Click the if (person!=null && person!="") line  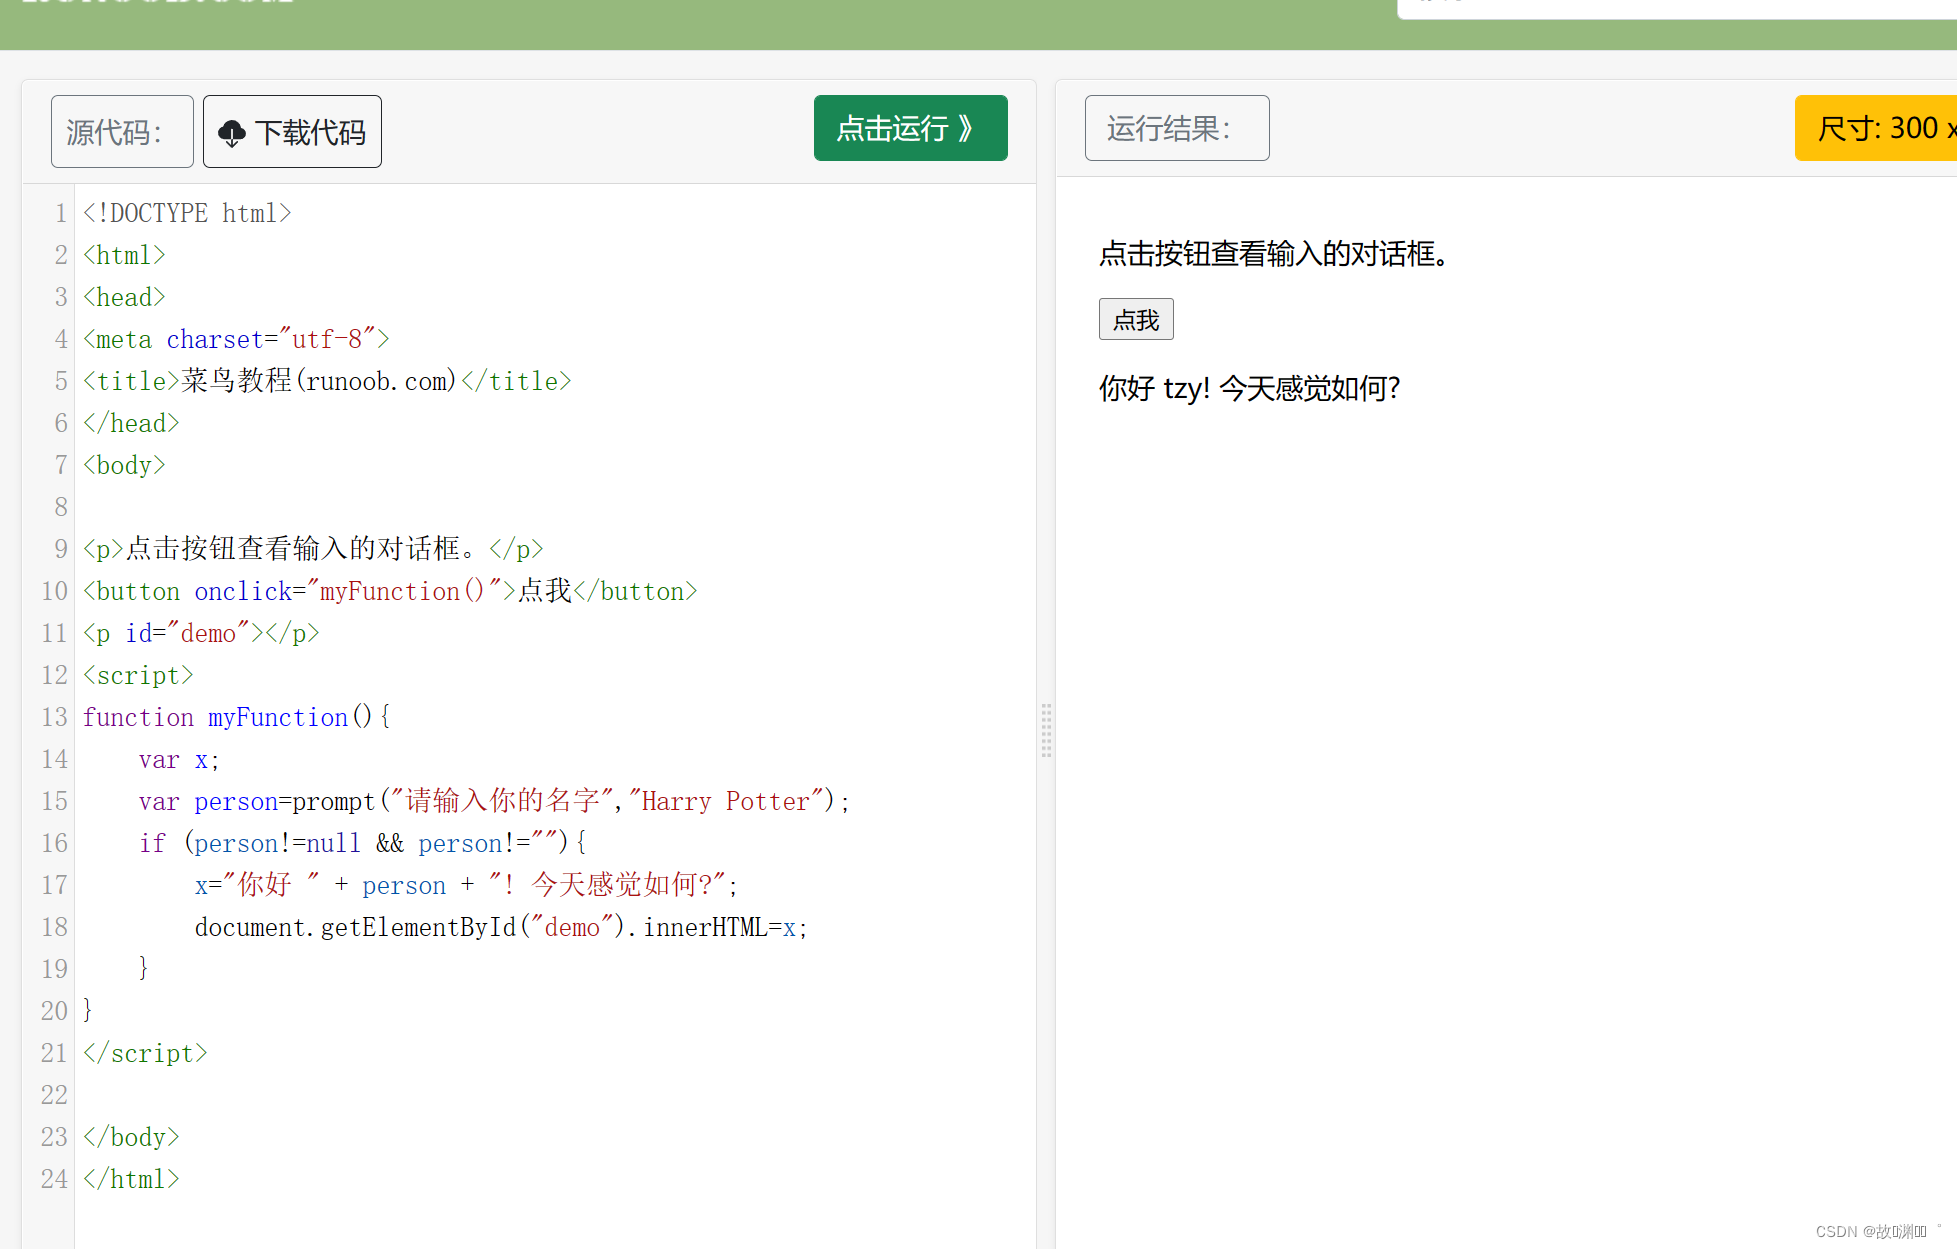pyautogui.click(x=362, y=843)
